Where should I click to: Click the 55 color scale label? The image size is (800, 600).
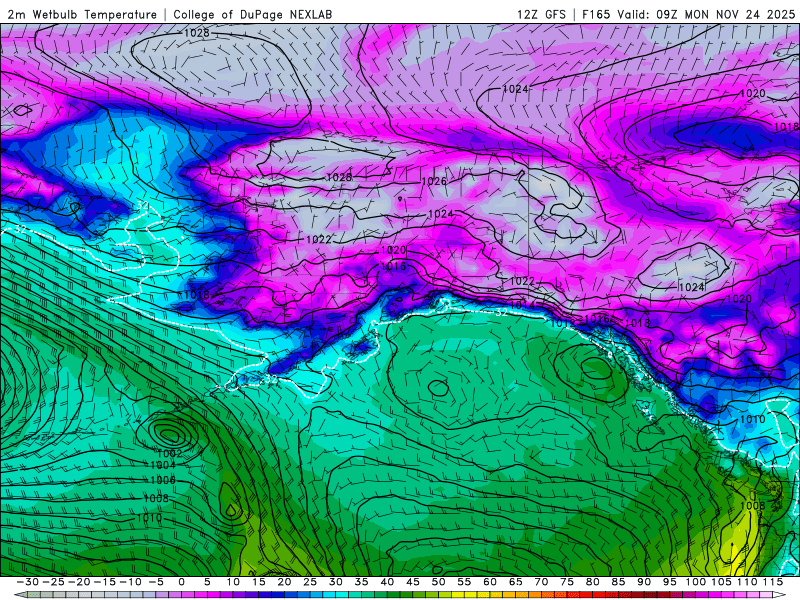click(464, 582)
